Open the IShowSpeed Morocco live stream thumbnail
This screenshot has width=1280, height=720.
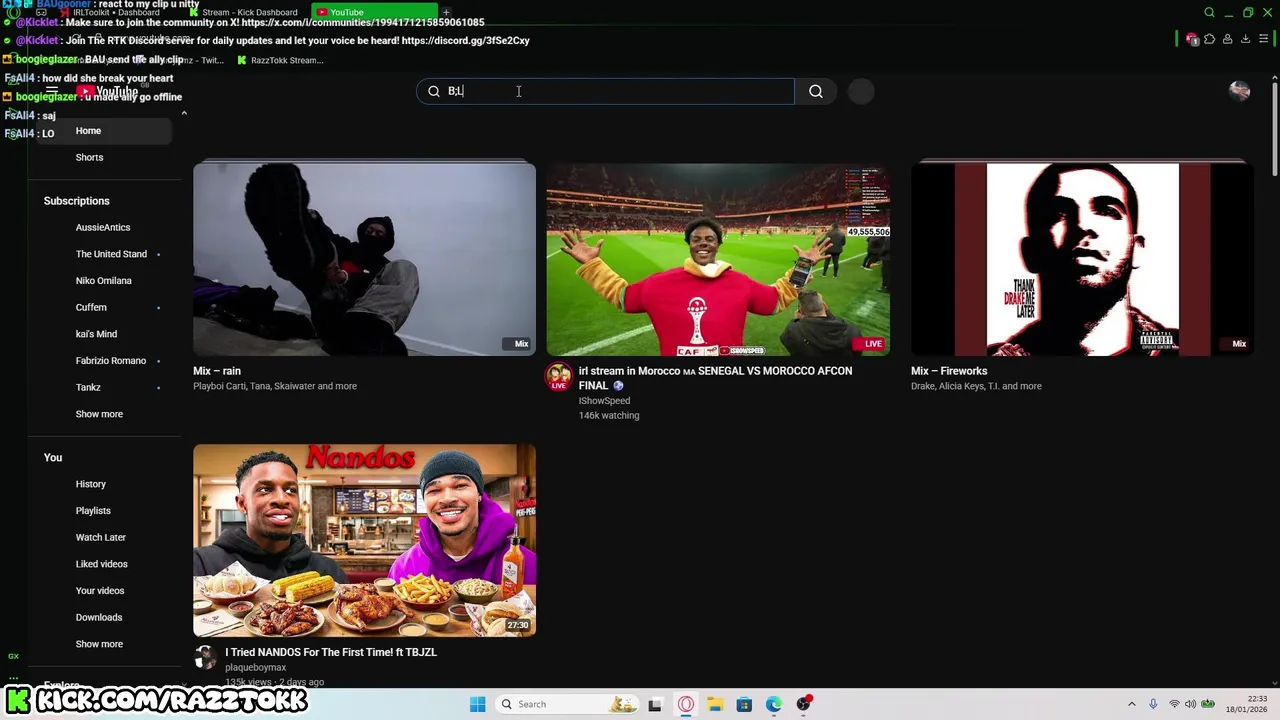pyautogui.click(x=718, y=259)
